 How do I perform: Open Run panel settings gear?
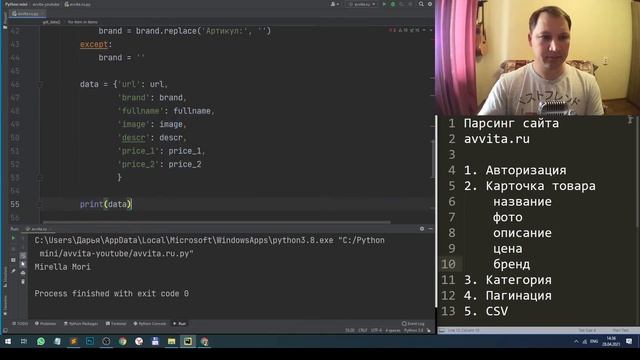pos(422,229)
